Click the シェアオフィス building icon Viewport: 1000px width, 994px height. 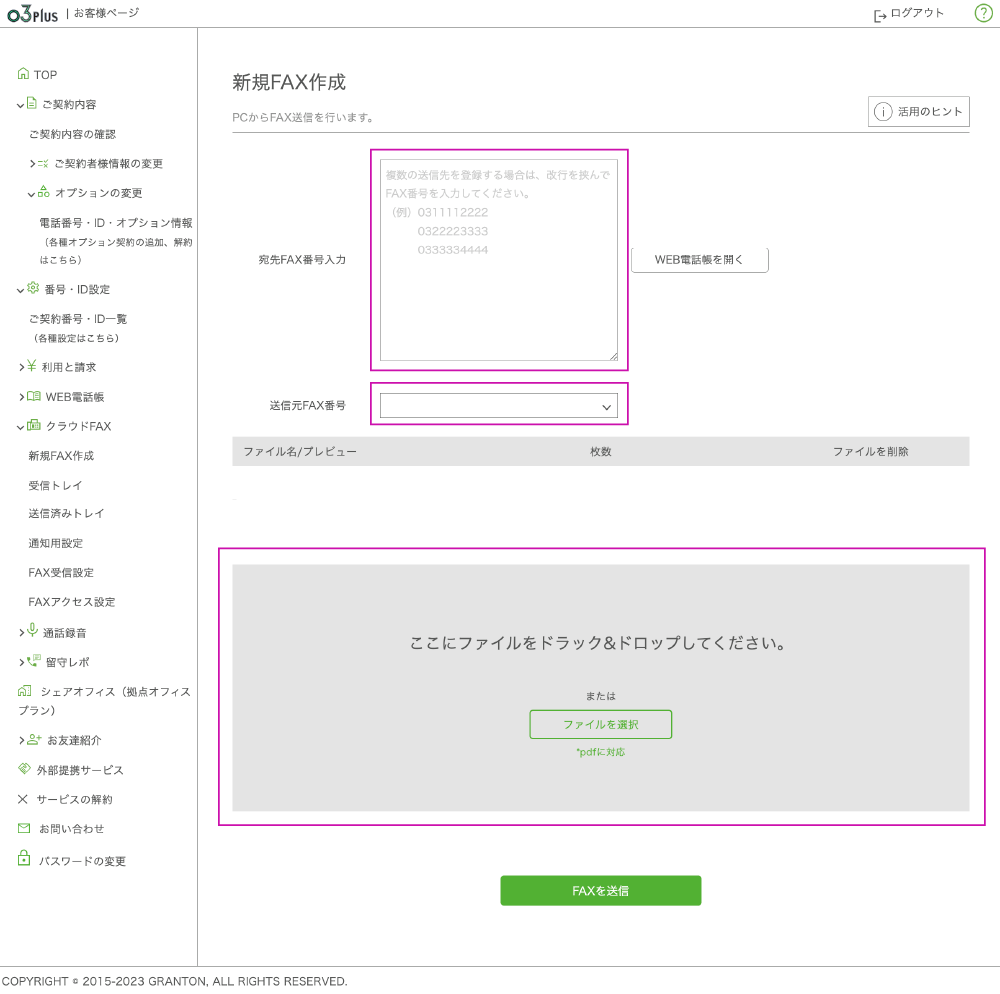click(24, 691)
